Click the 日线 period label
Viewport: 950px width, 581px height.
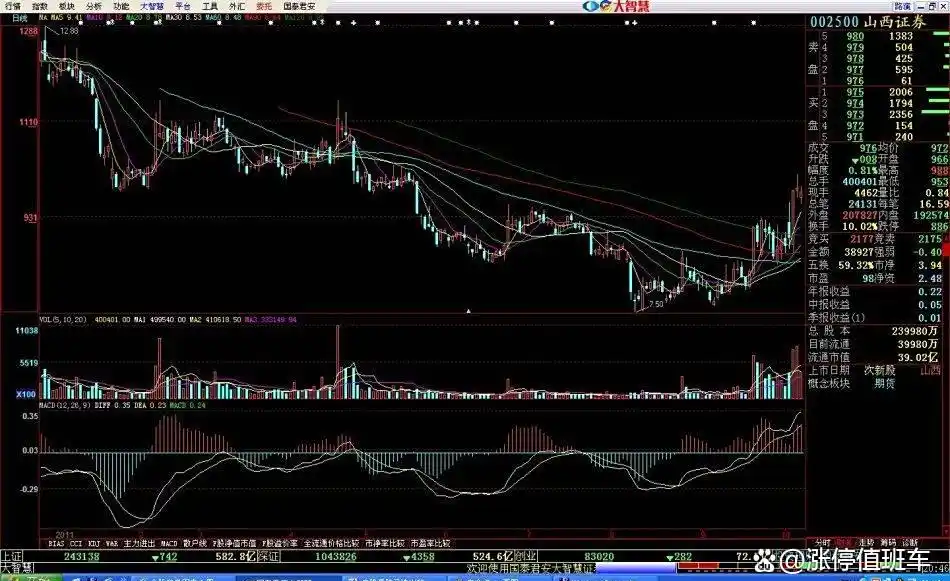[20, 18]
